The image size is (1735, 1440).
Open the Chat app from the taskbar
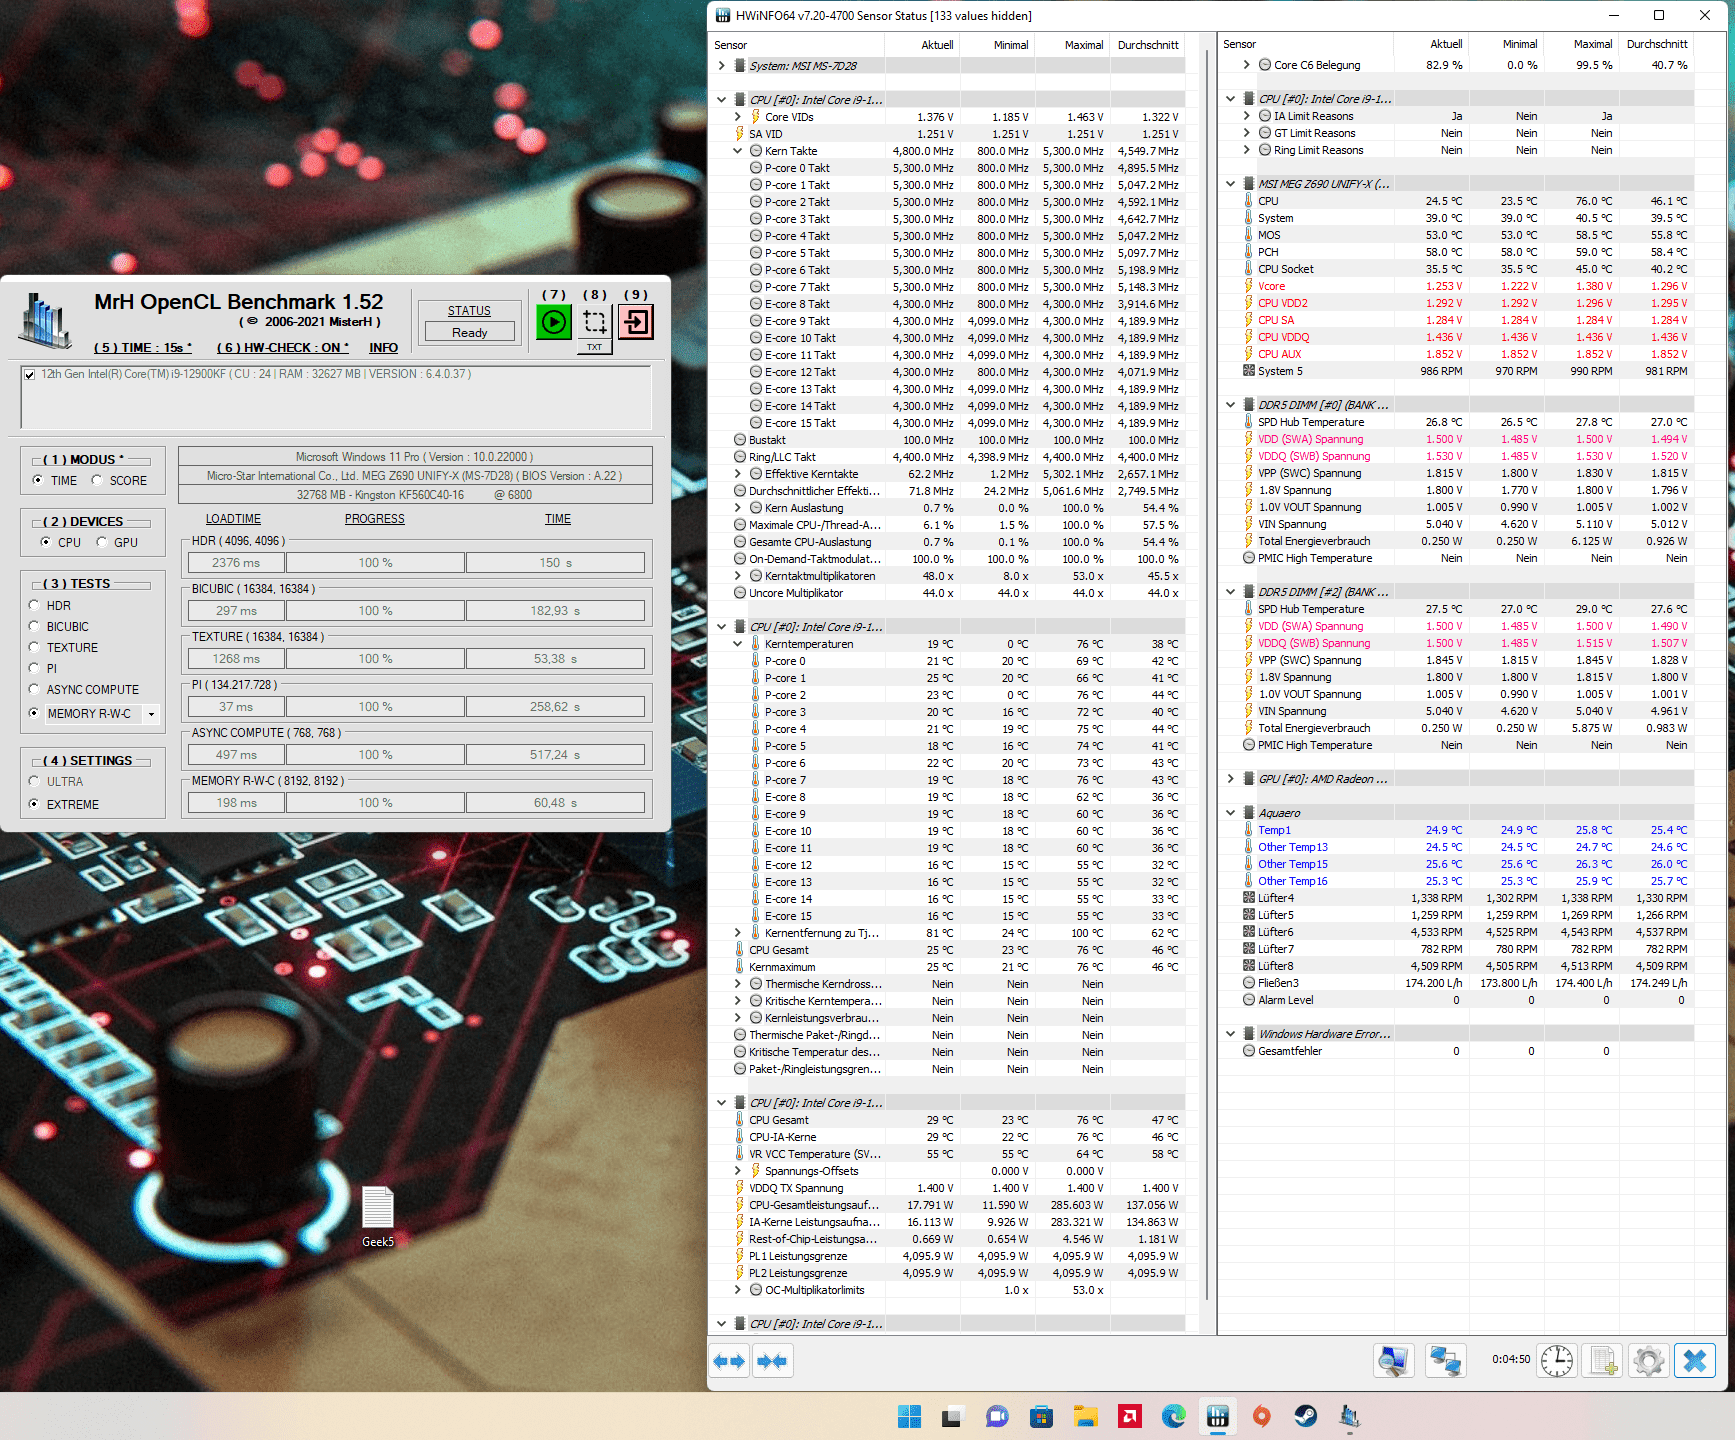coord(997,1416)
